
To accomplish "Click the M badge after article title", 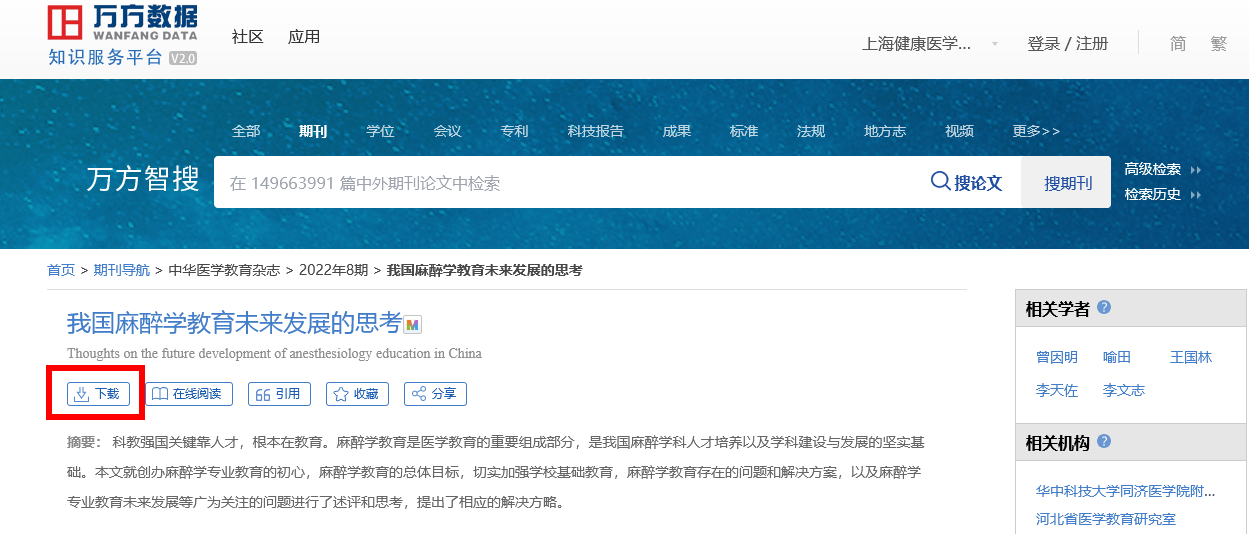I will pos(413,325).
